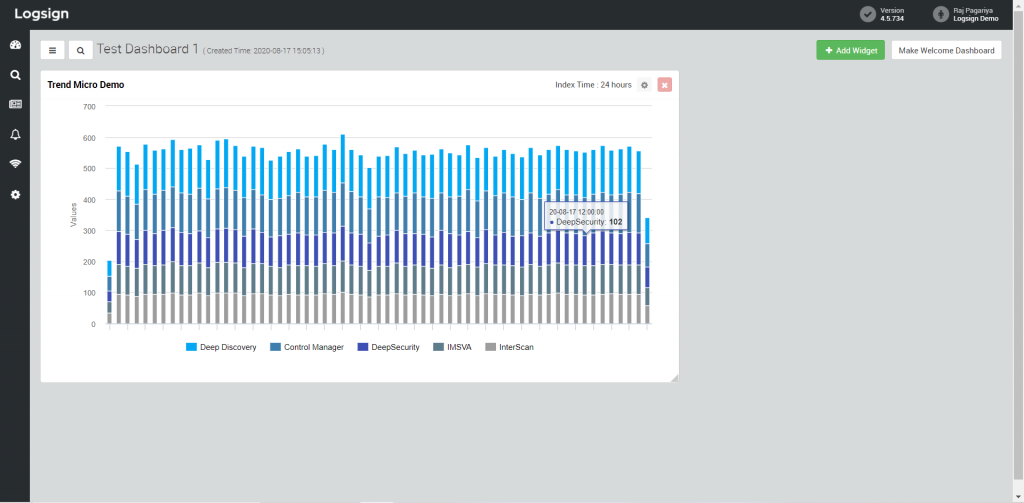Click the Logsign logo
The height and width of the screenshot is (503, 1024).
pos(42,14)
